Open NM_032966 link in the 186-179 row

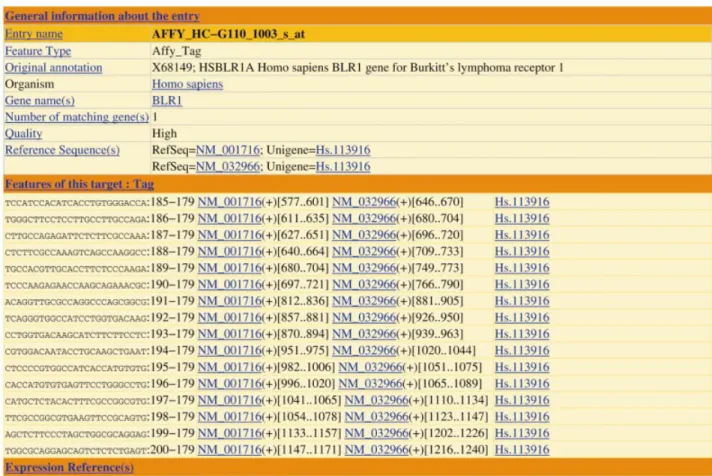(364, 218)
